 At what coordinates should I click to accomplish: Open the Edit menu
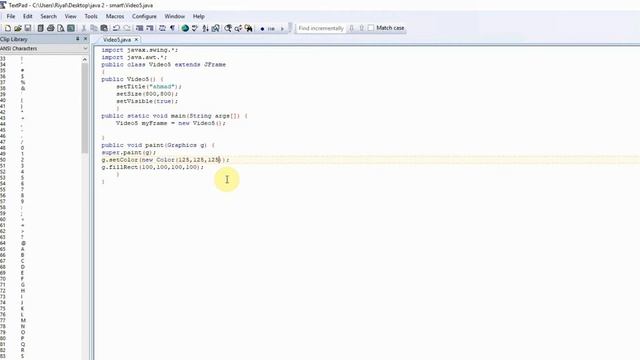[x=27, y=16]
